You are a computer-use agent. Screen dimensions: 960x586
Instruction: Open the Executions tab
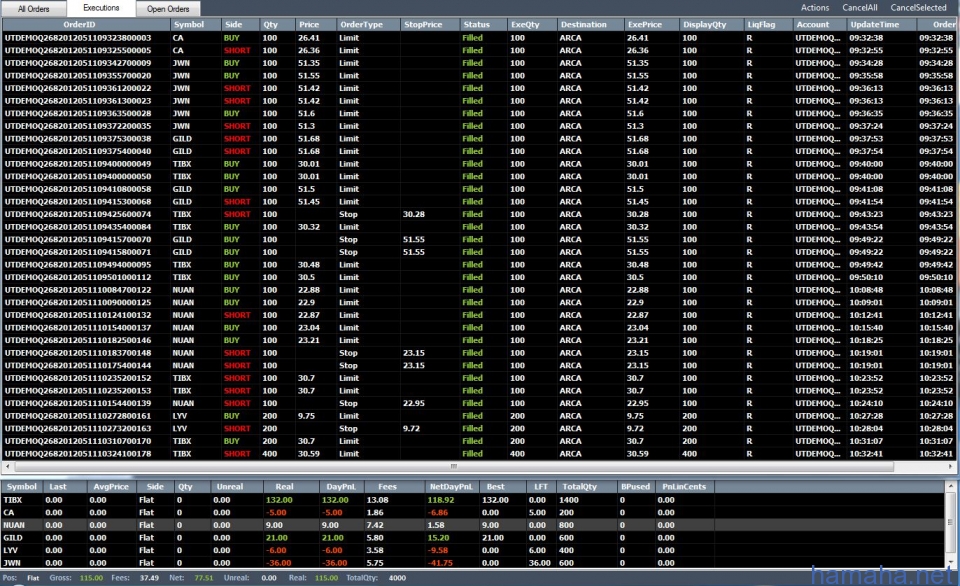coord(101,8)
